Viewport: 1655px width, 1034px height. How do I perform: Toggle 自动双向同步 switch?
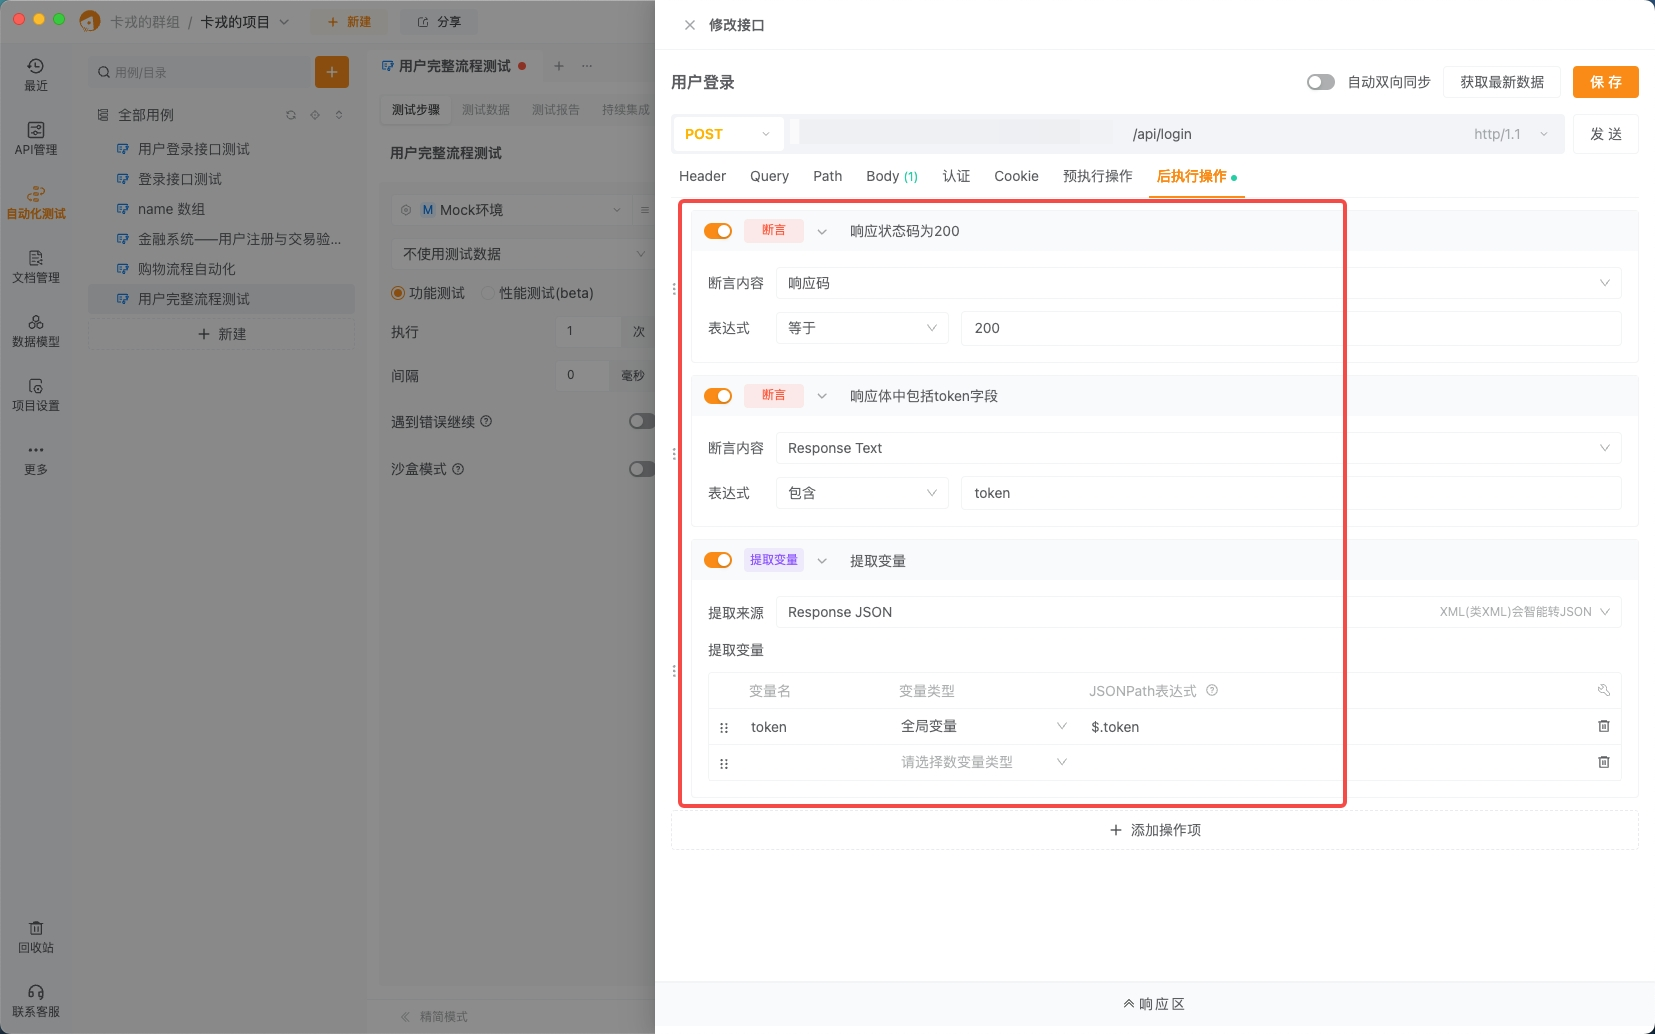(1321, 82)
